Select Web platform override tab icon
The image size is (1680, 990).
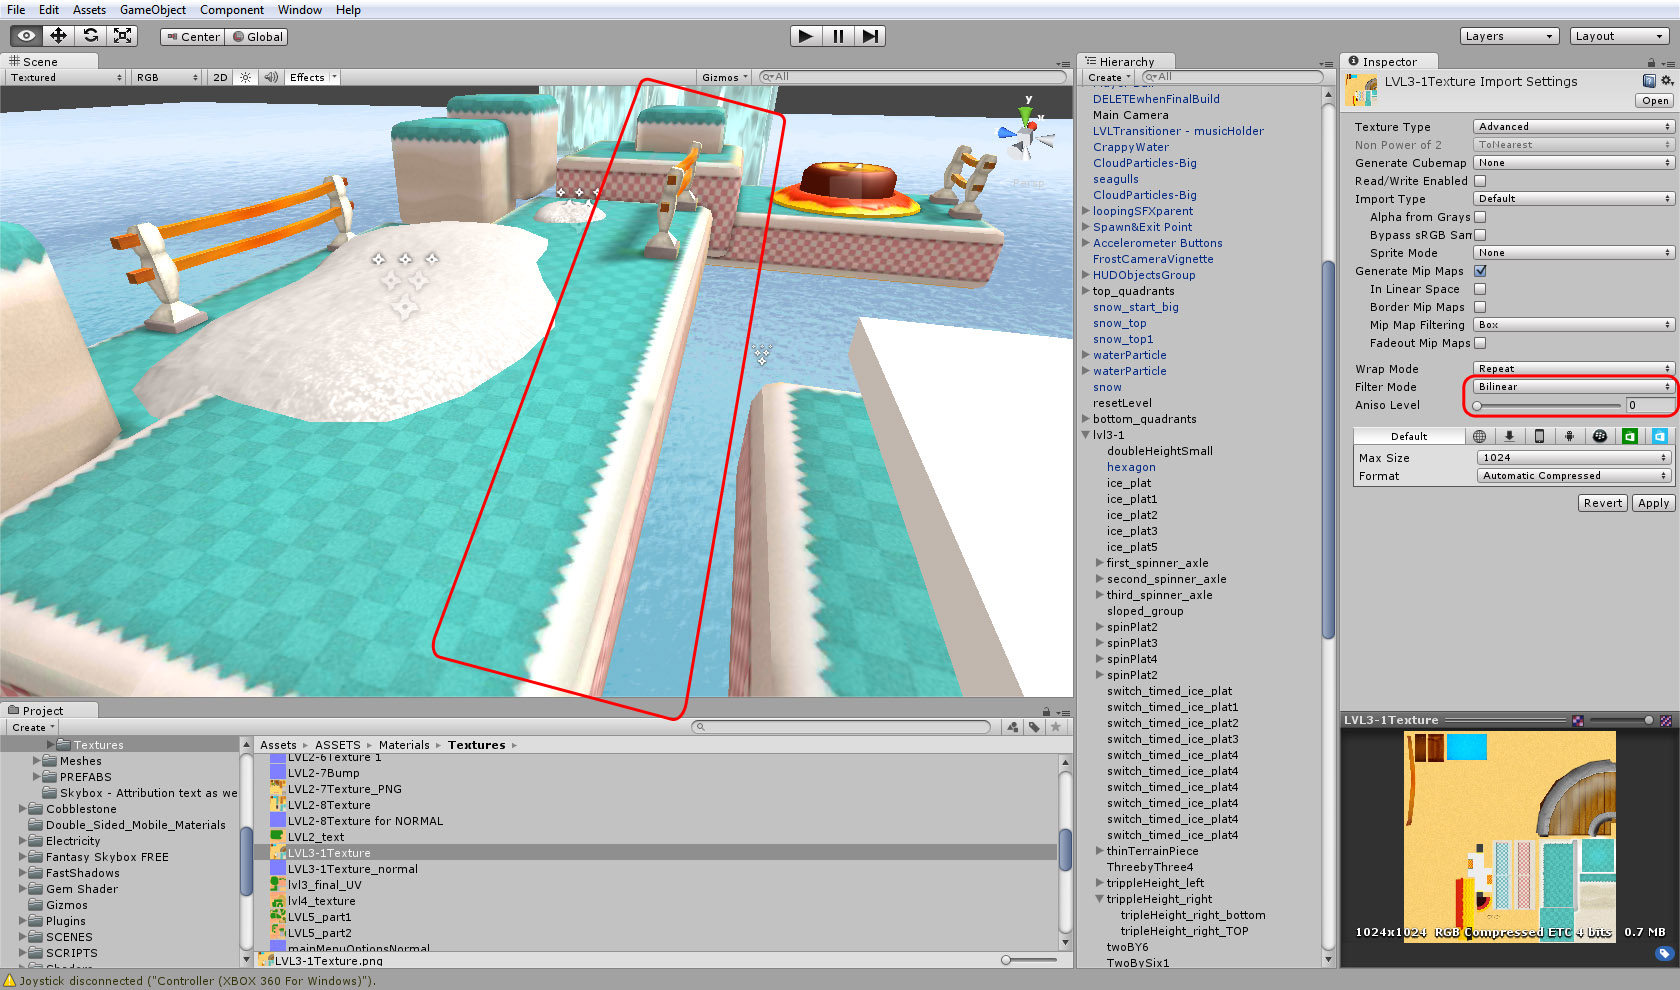(1479, 436)
